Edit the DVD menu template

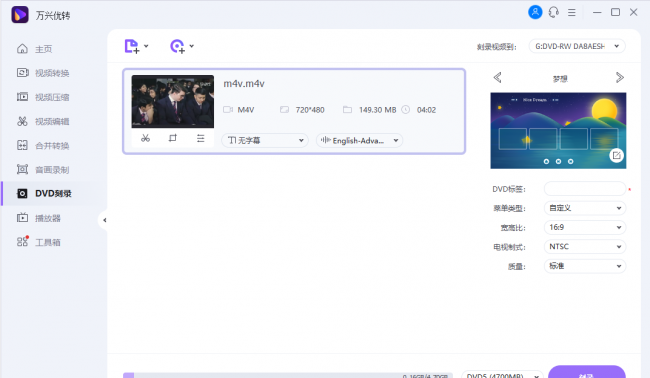click(616, 155)
